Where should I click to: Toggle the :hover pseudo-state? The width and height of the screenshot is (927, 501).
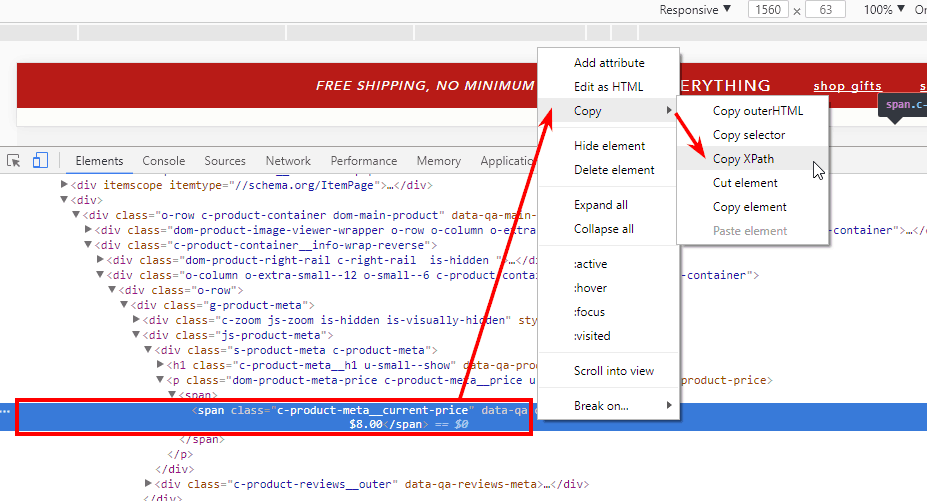(591, 288)
